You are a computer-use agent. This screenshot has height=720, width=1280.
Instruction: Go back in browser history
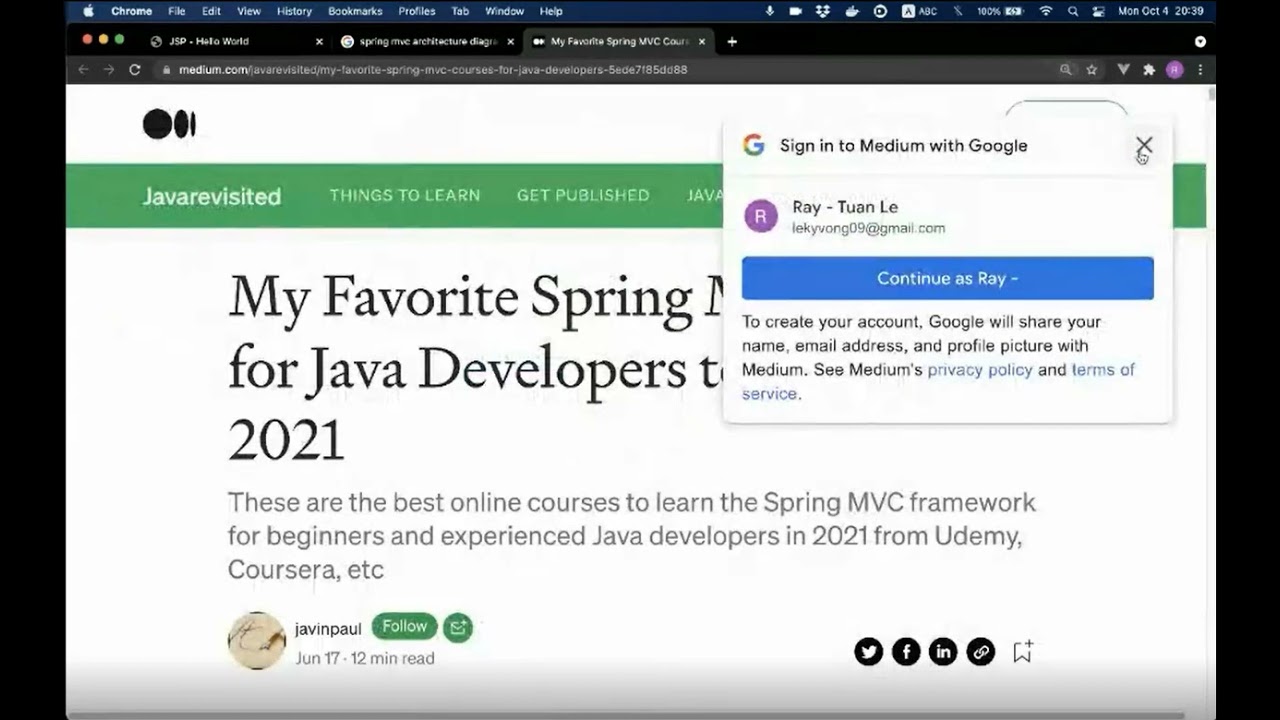83,70
